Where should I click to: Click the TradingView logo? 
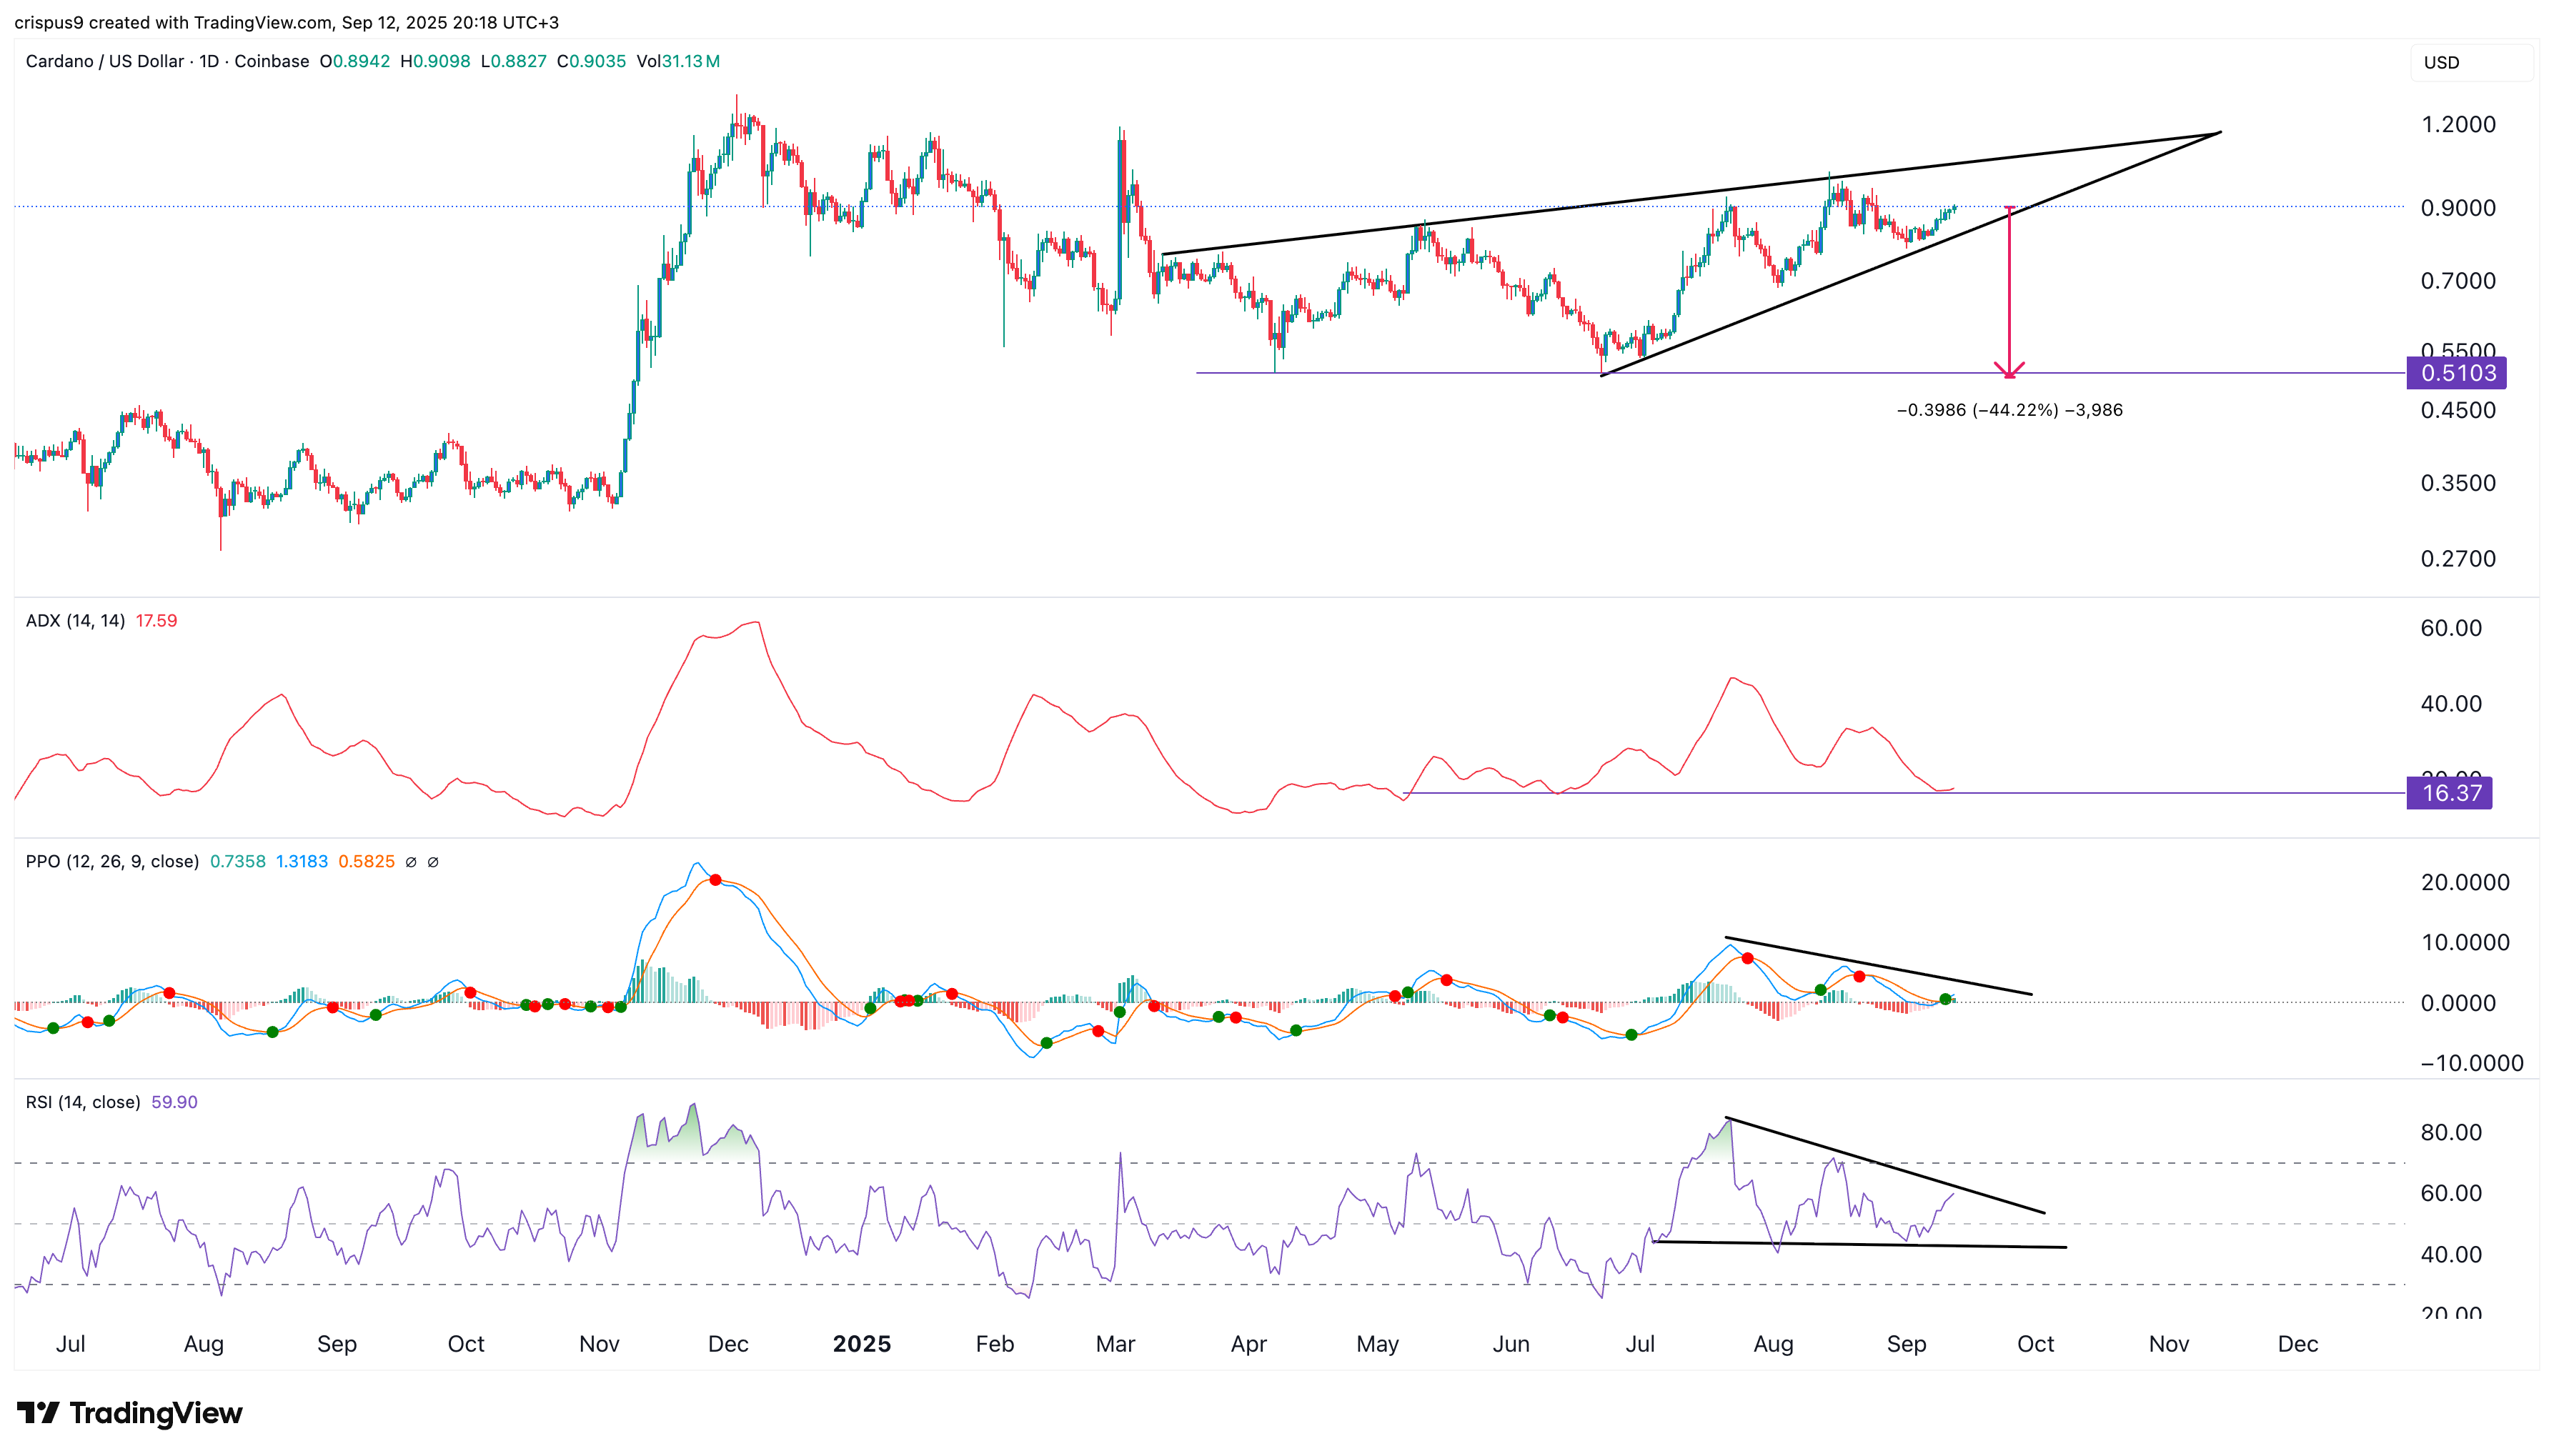click(x=130, y=1413)
